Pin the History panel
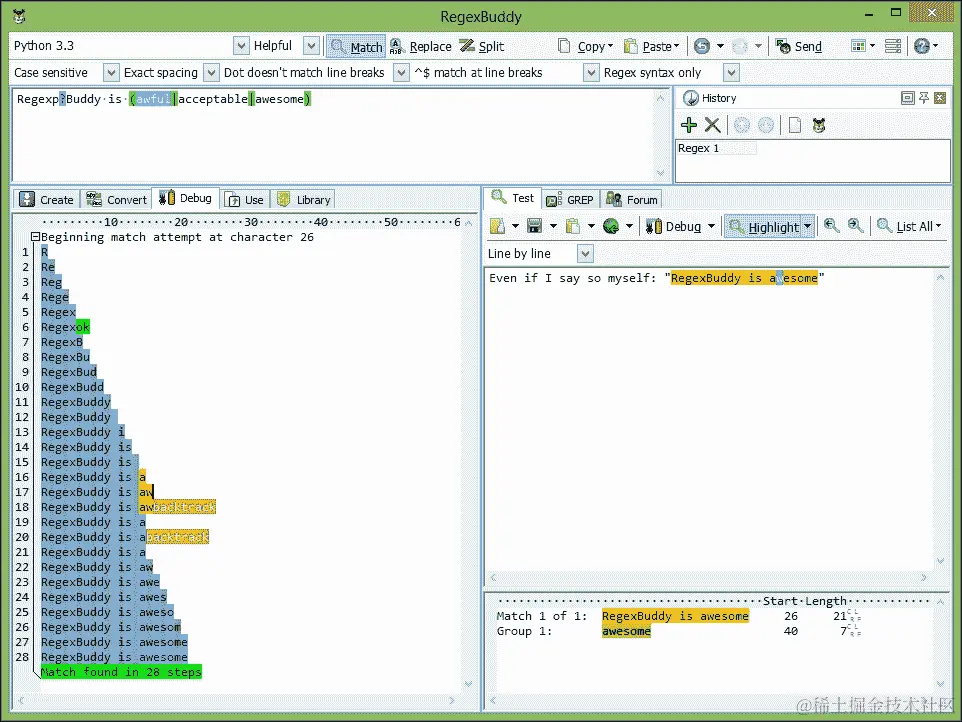 coord(923,98)
